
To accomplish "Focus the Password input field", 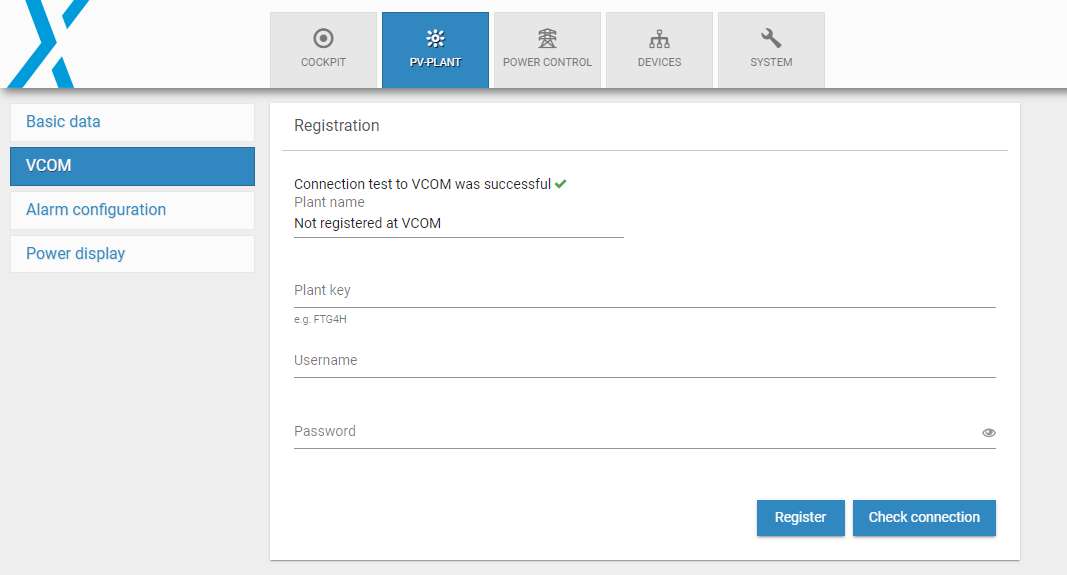I will click(636, 432).
